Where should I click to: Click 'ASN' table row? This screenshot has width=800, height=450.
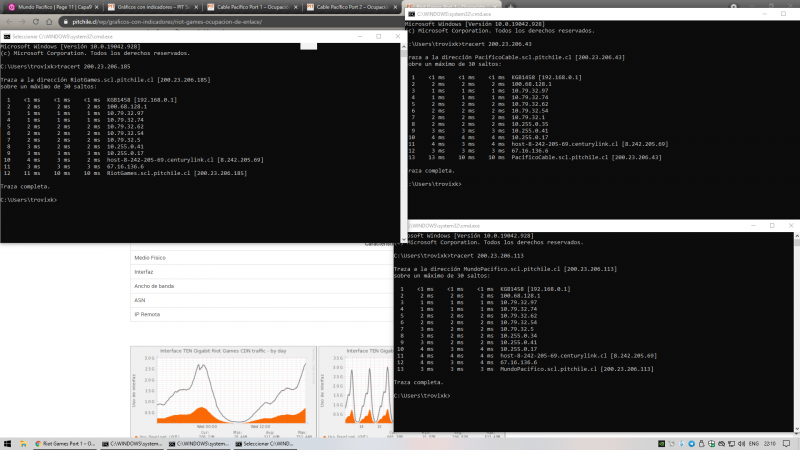[261, 300]
